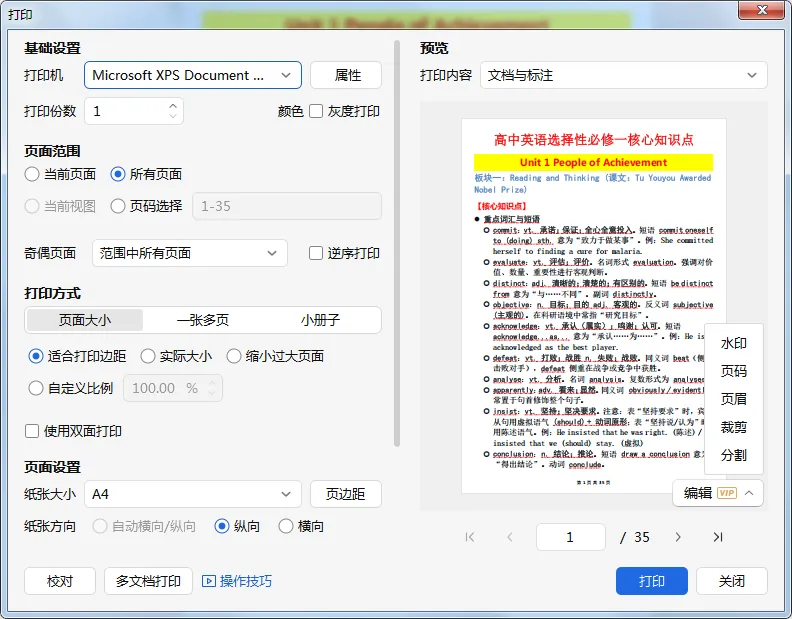Check 使用双面打印 checkbox

point(32,431)
